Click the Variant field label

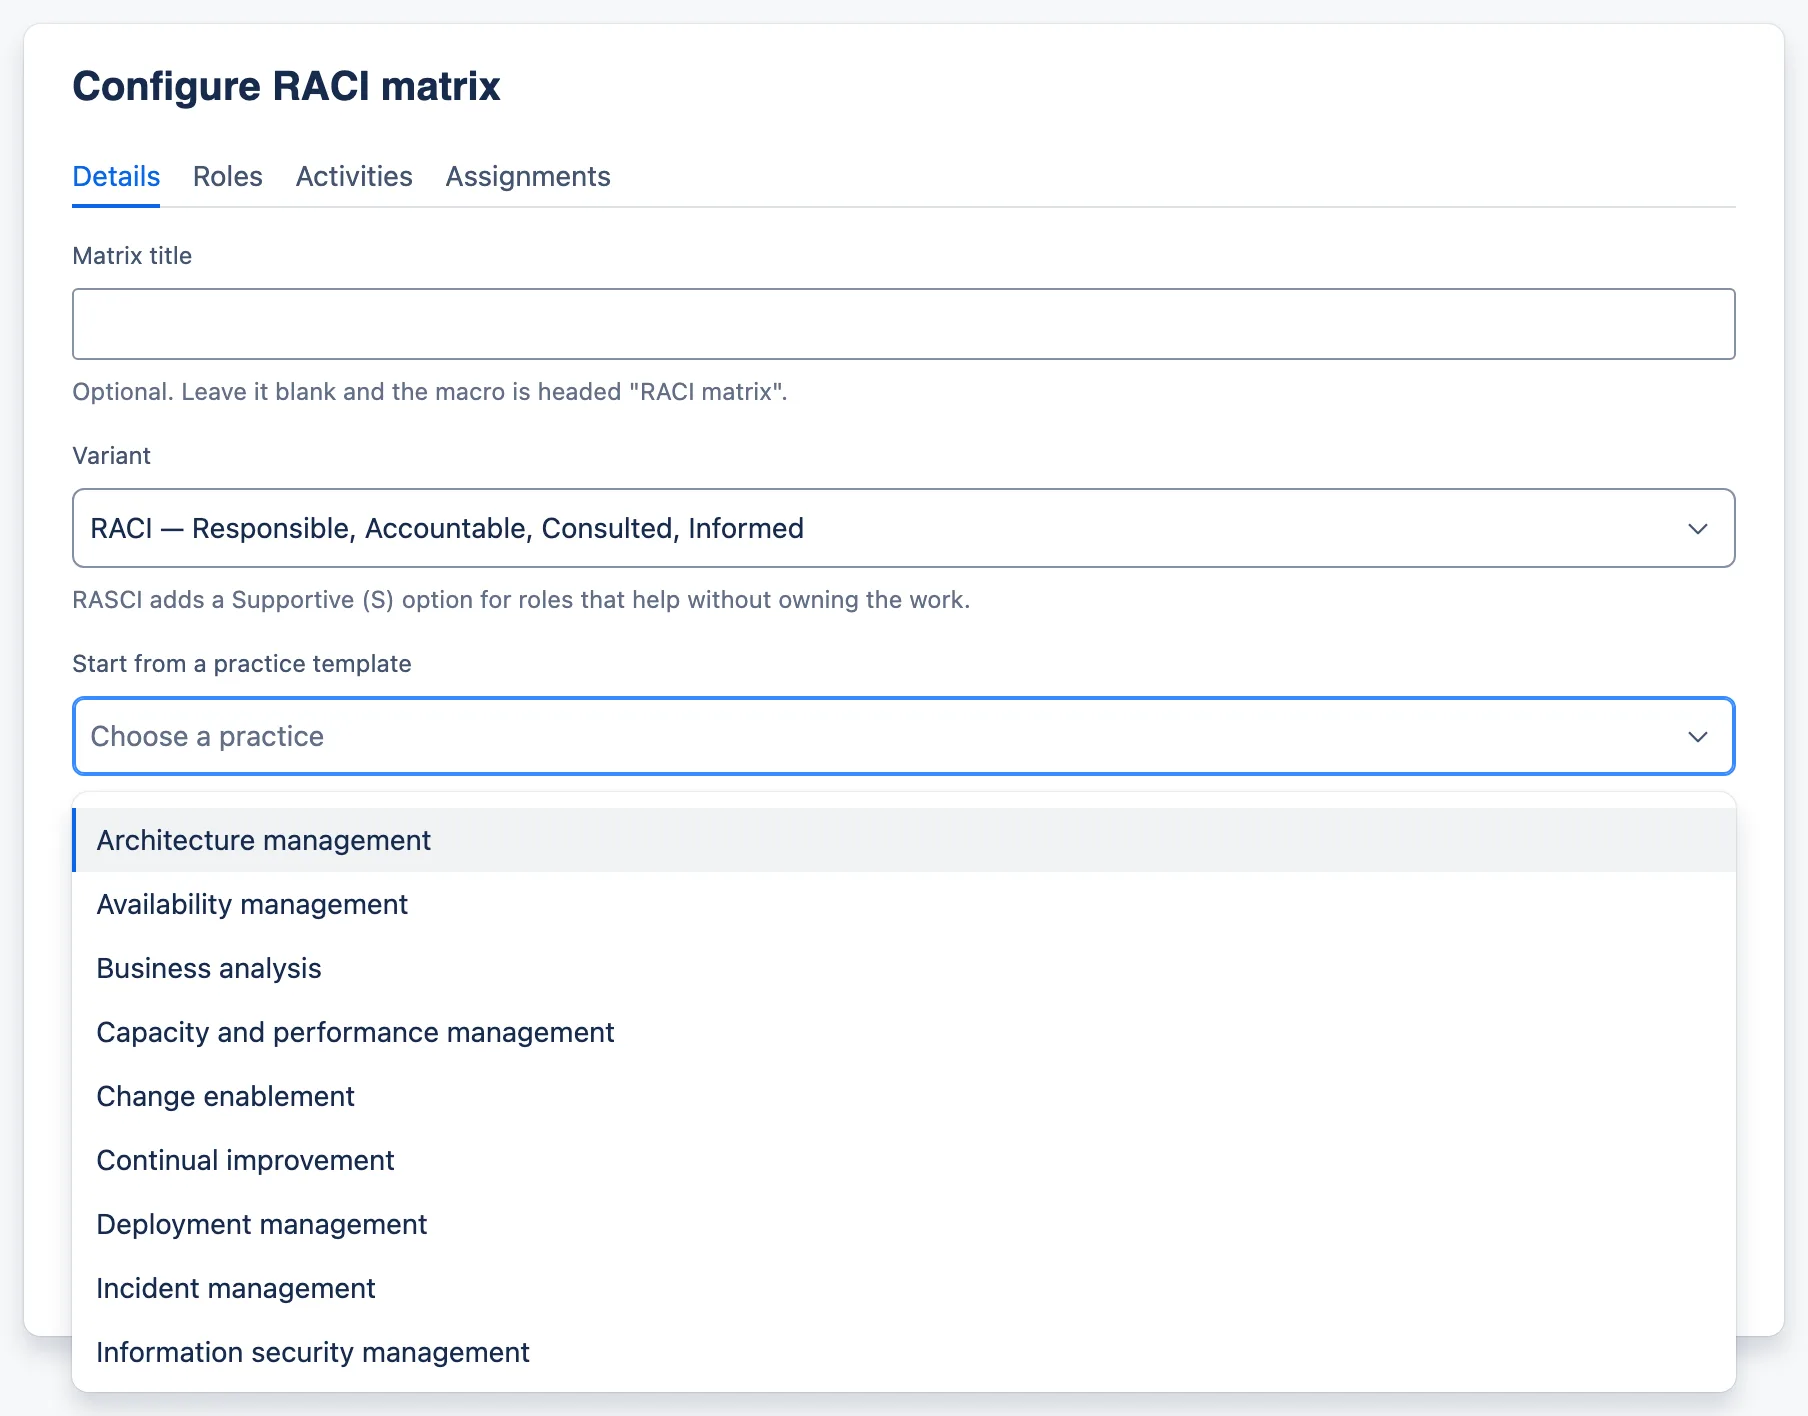(x=111, y=456)
